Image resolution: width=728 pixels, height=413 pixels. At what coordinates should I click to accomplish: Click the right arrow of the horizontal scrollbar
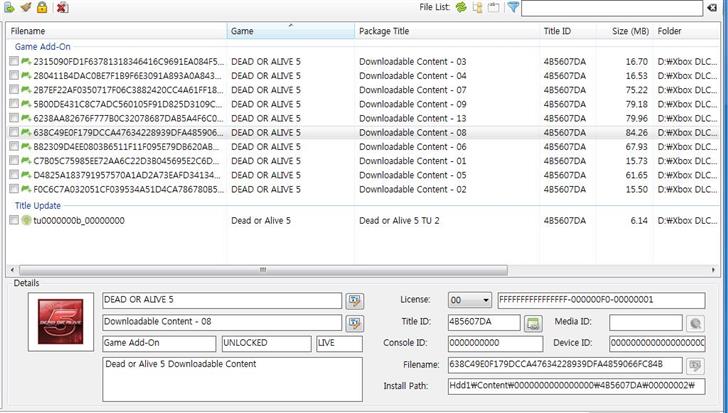click(x=713, y=270)
